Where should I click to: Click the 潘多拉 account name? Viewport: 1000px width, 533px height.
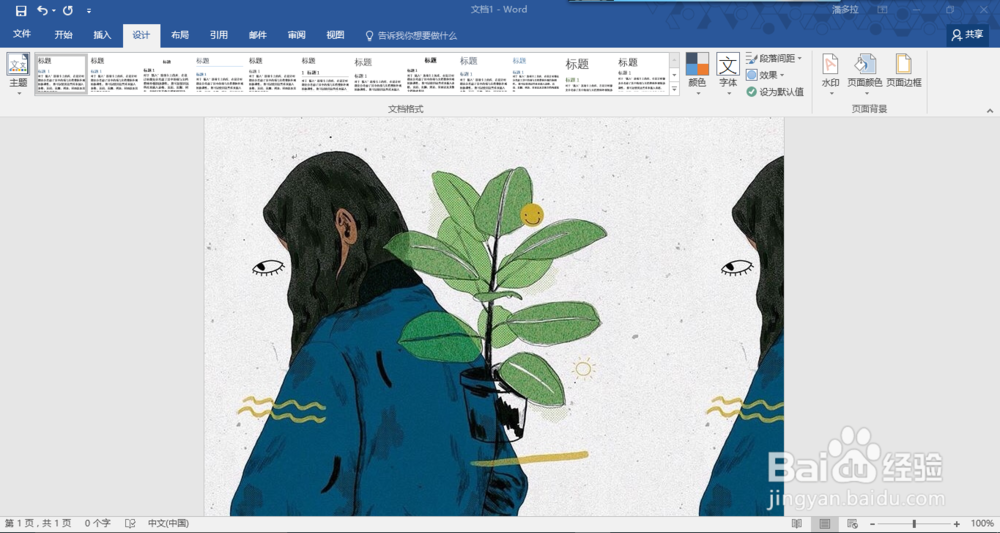point(845,10)
